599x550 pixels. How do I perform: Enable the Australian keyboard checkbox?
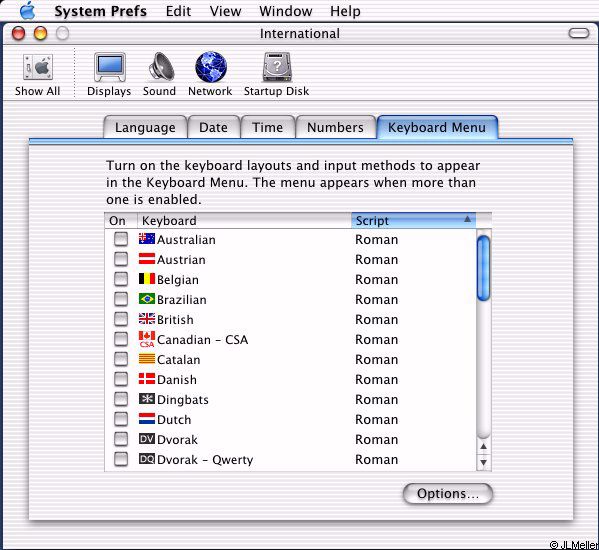(x=121, y=239)
